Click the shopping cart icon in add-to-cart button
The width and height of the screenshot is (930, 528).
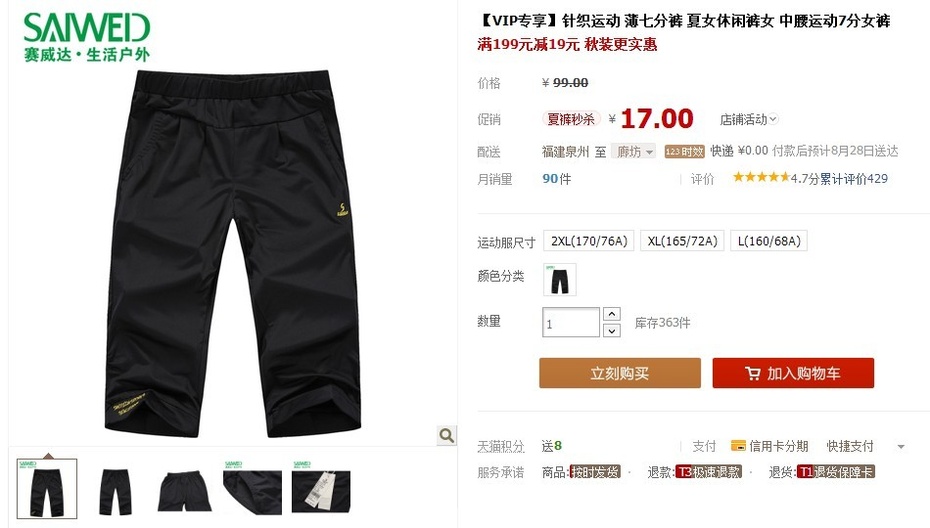click(753, 373)
